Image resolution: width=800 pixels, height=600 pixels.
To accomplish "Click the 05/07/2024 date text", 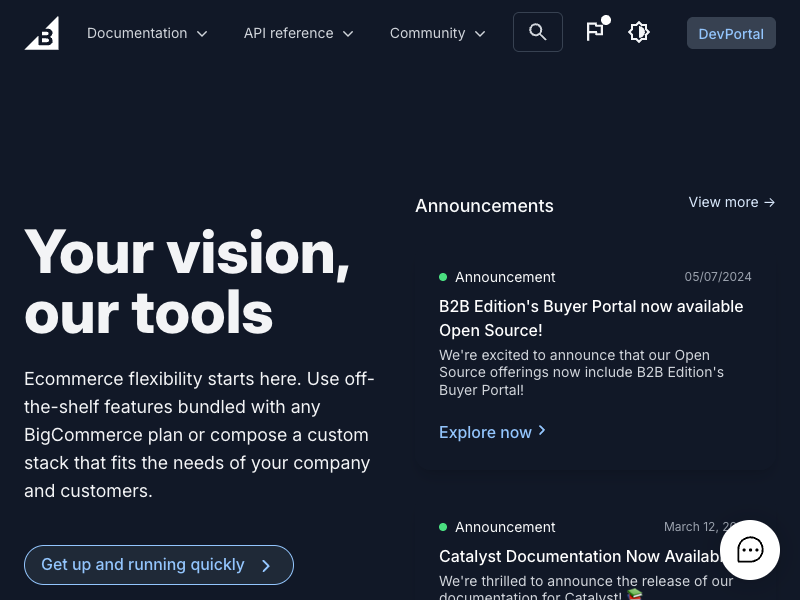I will tap(718, 277).
